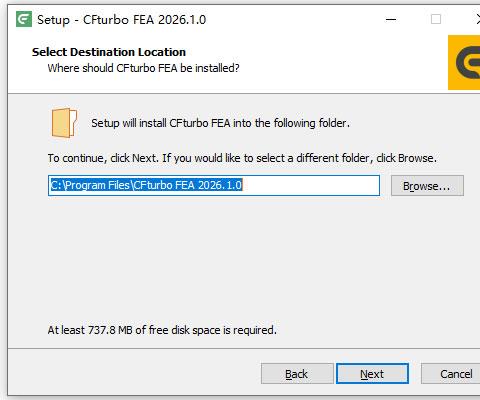Proceed with the Next button
The height and width of the screenshot is (400, 480).
[372, 374]
